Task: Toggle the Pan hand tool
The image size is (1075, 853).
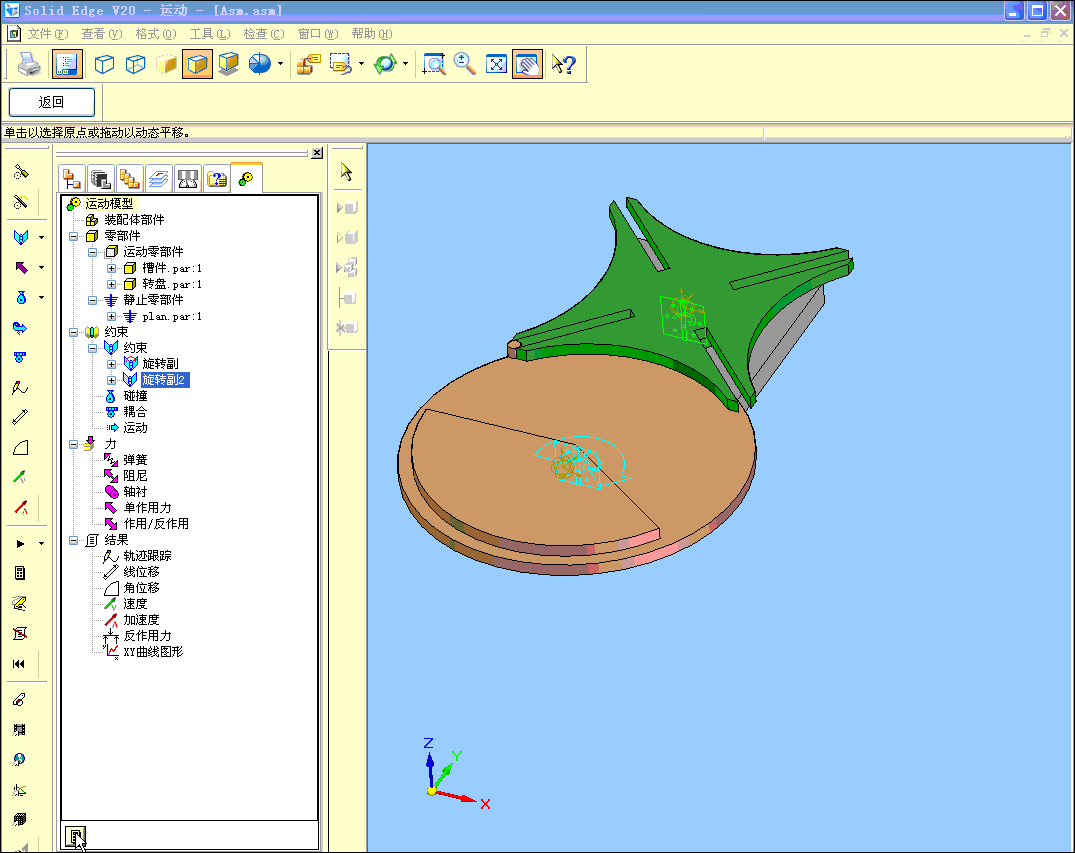Action: pos(527,64)
